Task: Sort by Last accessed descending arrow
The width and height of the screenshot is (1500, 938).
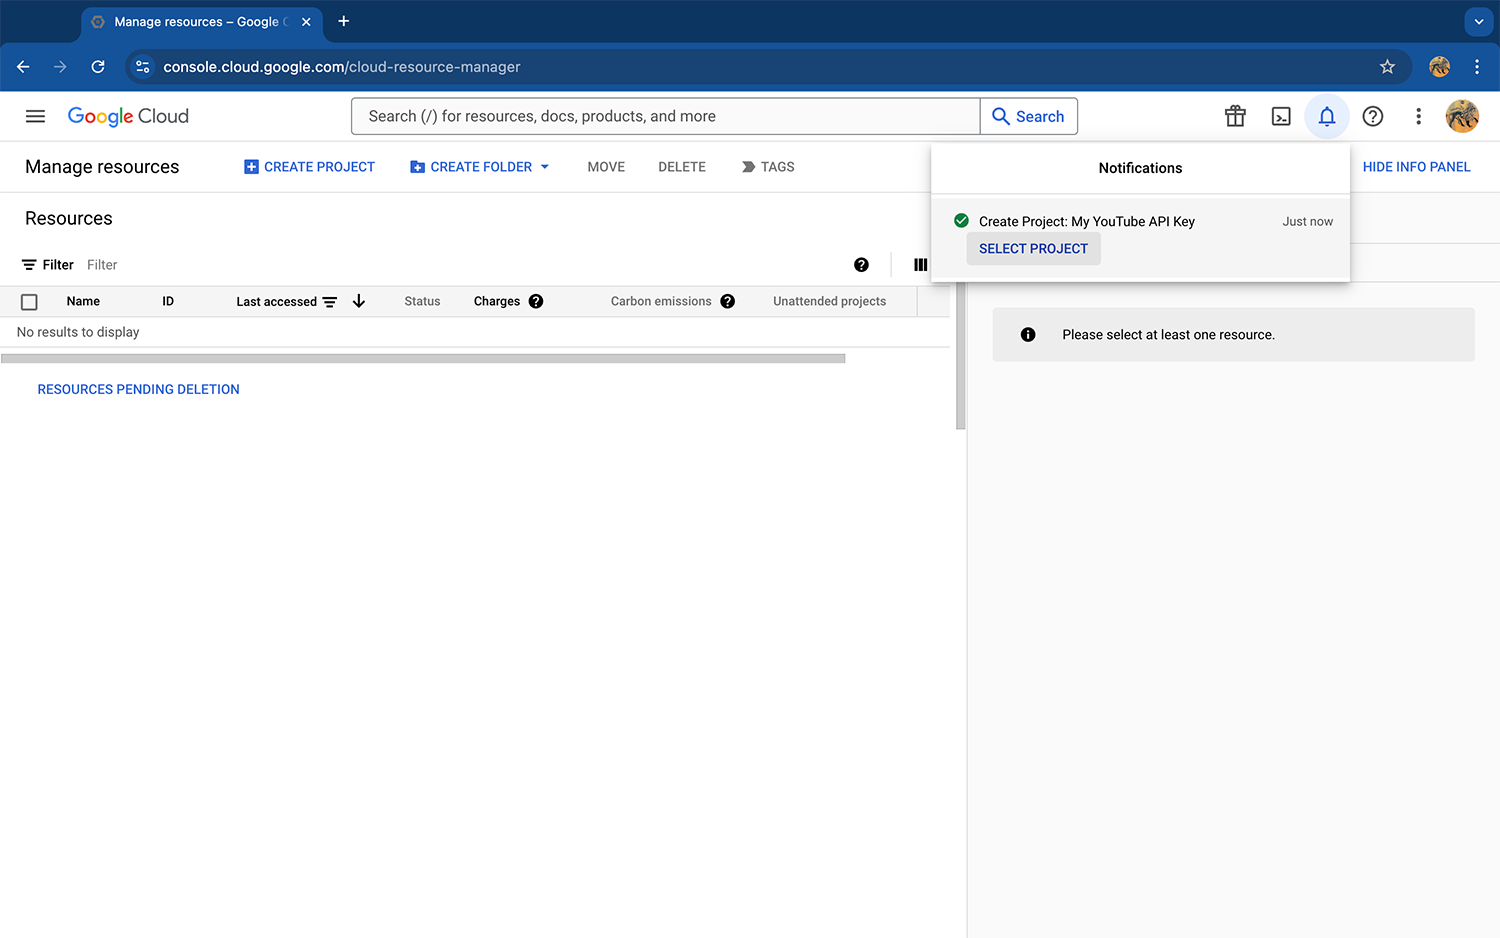Action: [359, 301]
